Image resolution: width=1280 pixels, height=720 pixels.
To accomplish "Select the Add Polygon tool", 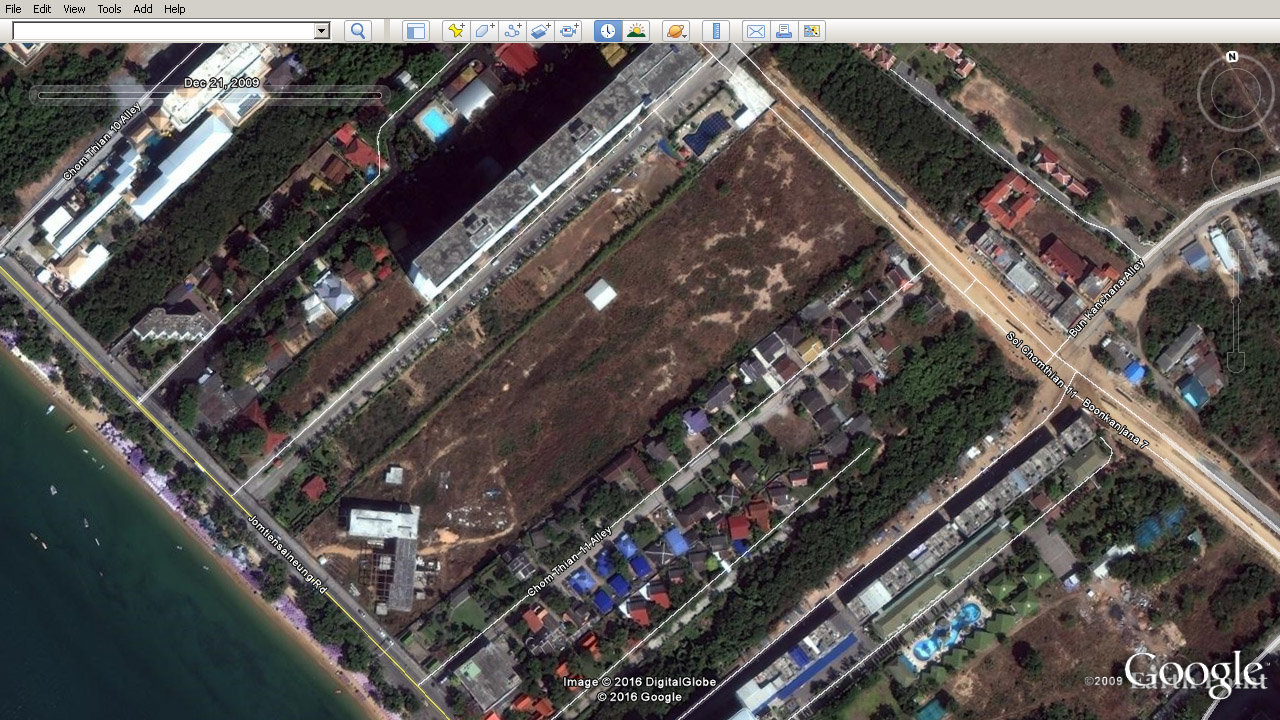I will (484, 31).
